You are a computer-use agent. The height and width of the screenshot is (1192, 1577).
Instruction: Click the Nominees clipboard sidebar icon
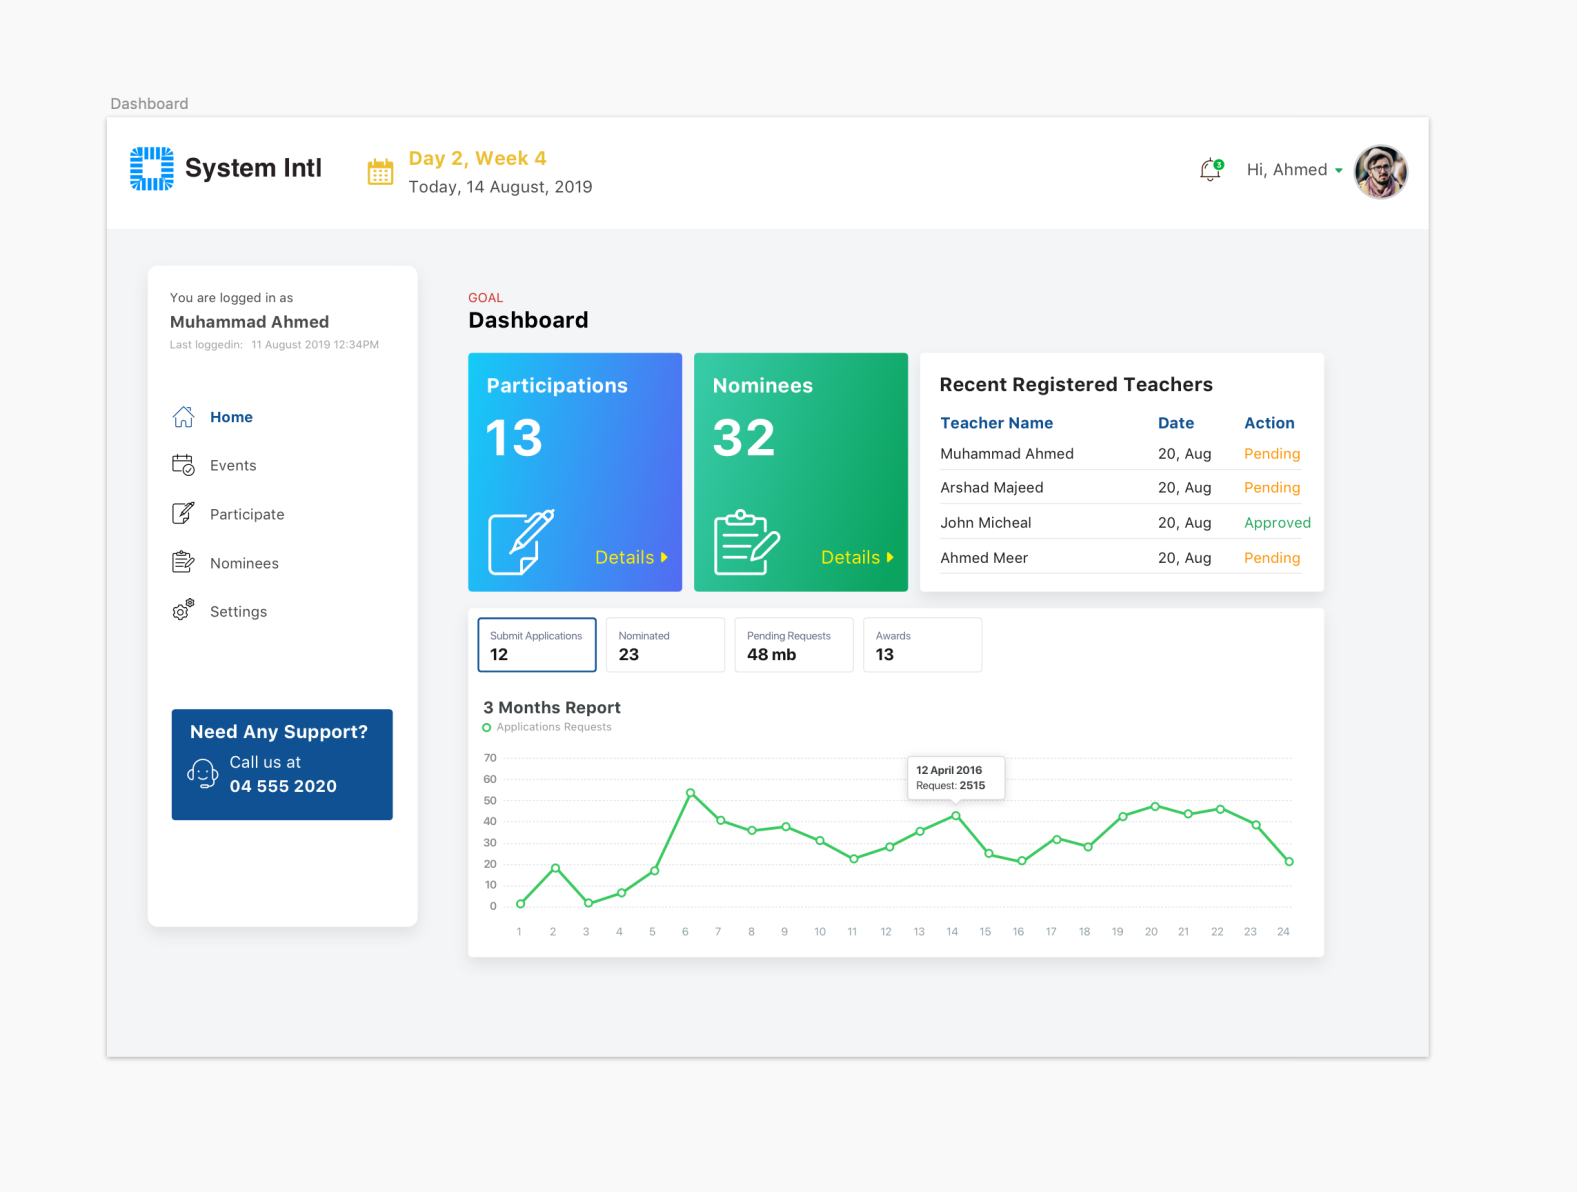pyautogui.click(x=183, y=562)
